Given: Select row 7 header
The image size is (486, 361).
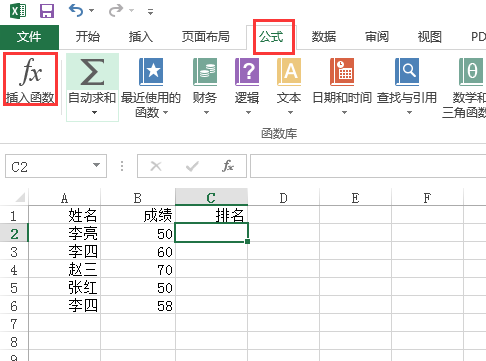Looking at the screenshot, I should (14, 323).
